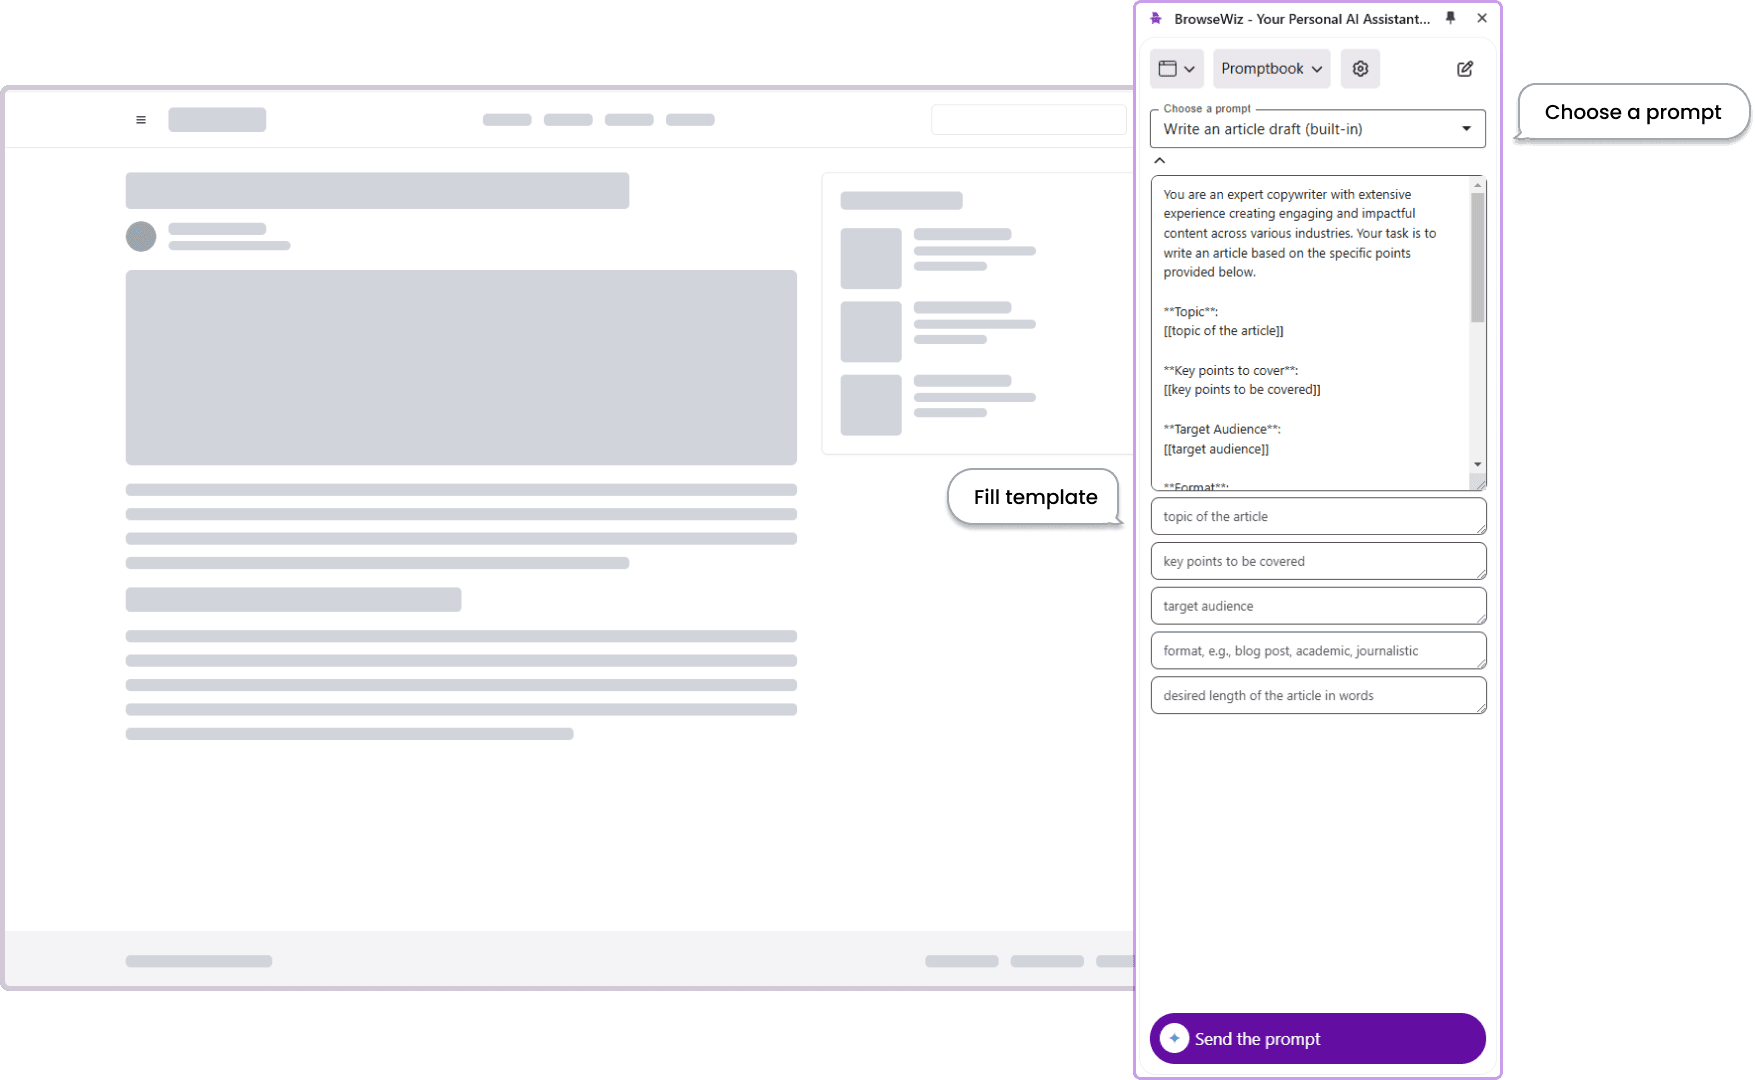Click the '[[target audience]]' placeholder text
The image size is (1755, 1080).
coord(1216,449)
